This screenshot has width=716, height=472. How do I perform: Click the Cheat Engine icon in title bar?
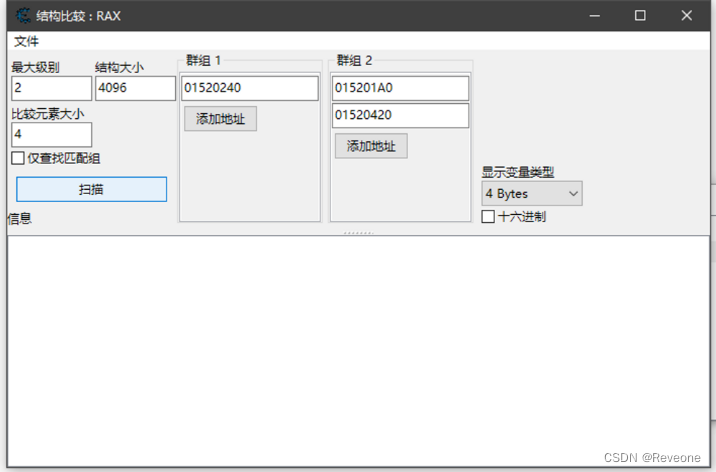coord(23,16)
